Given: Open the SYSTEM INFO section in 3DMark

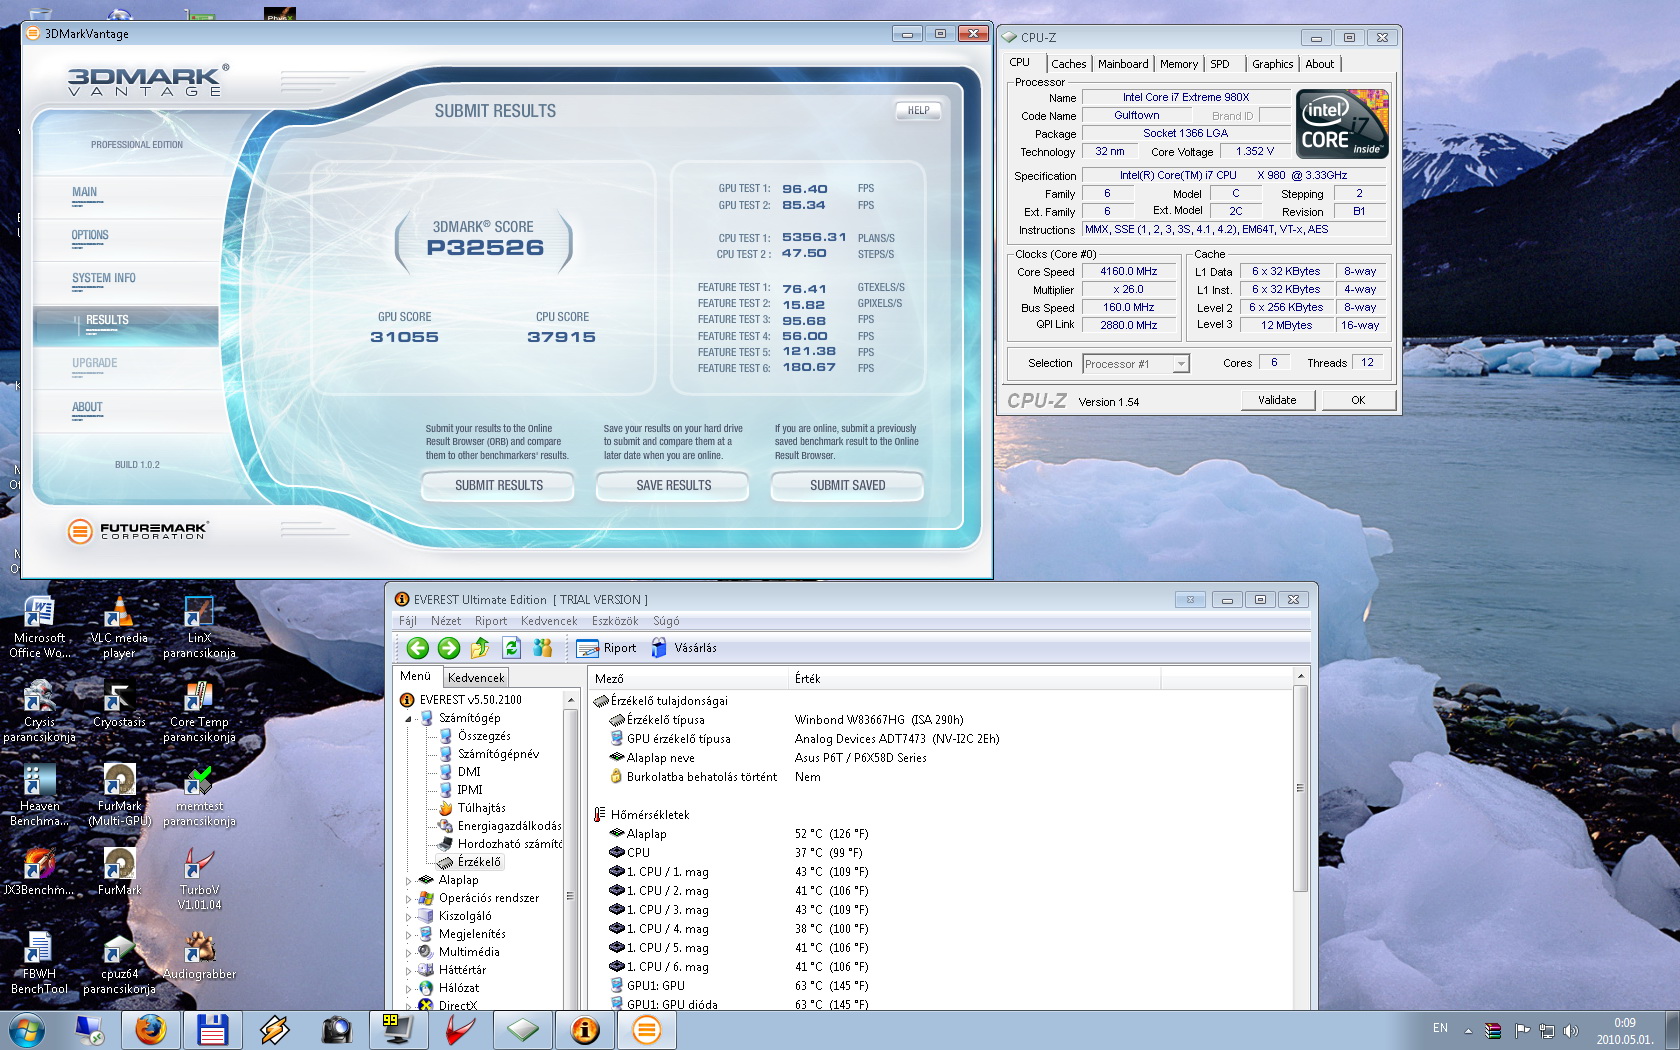Looking at the screenshot, I should coord(104,279).
